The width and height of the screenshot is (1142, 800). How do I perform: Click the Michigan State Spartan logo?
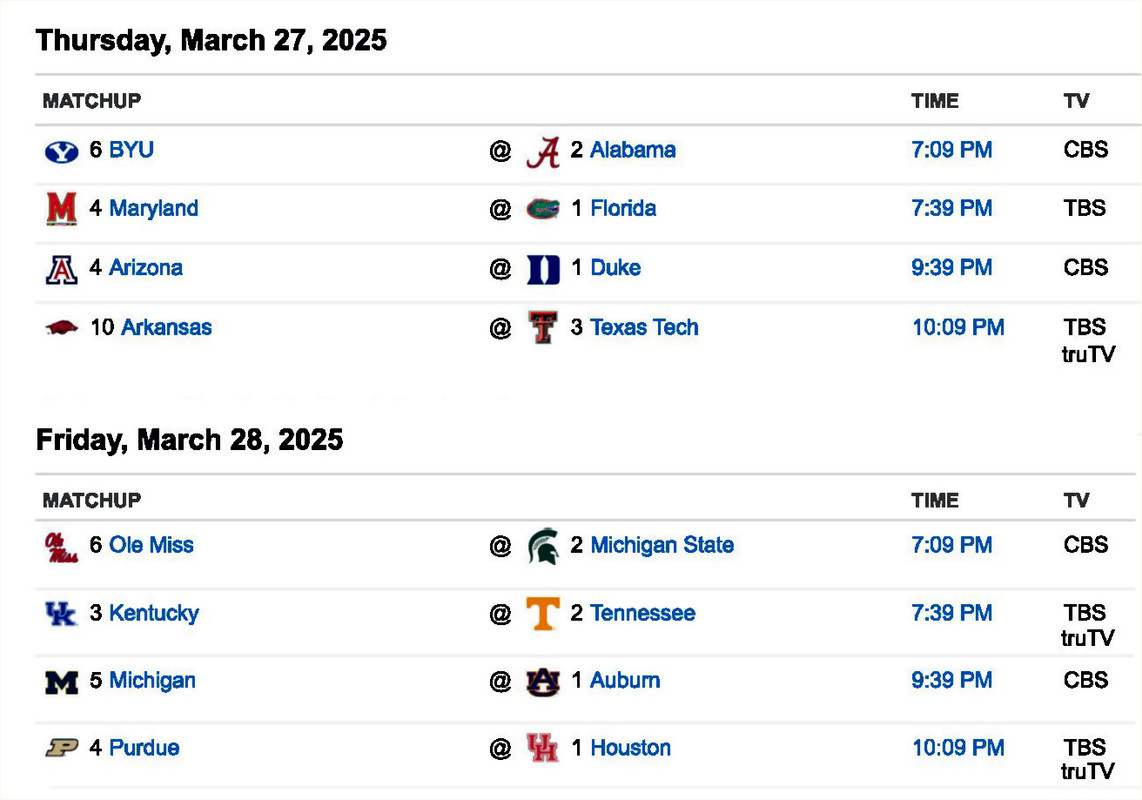(x=543, y=546)
